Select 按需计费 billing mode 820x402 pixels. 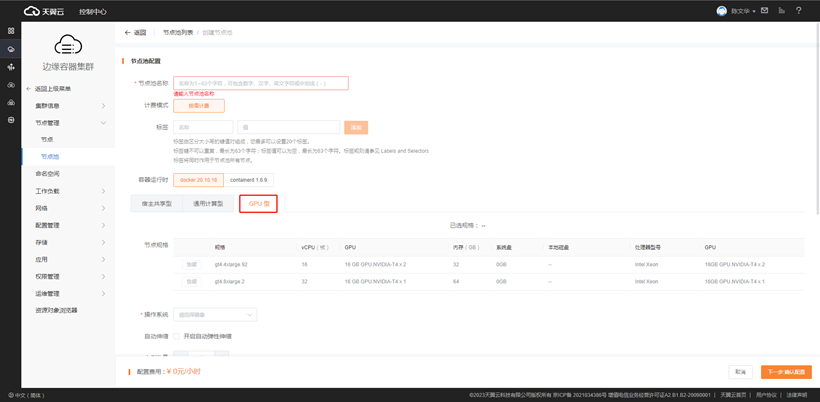[199, 106]
